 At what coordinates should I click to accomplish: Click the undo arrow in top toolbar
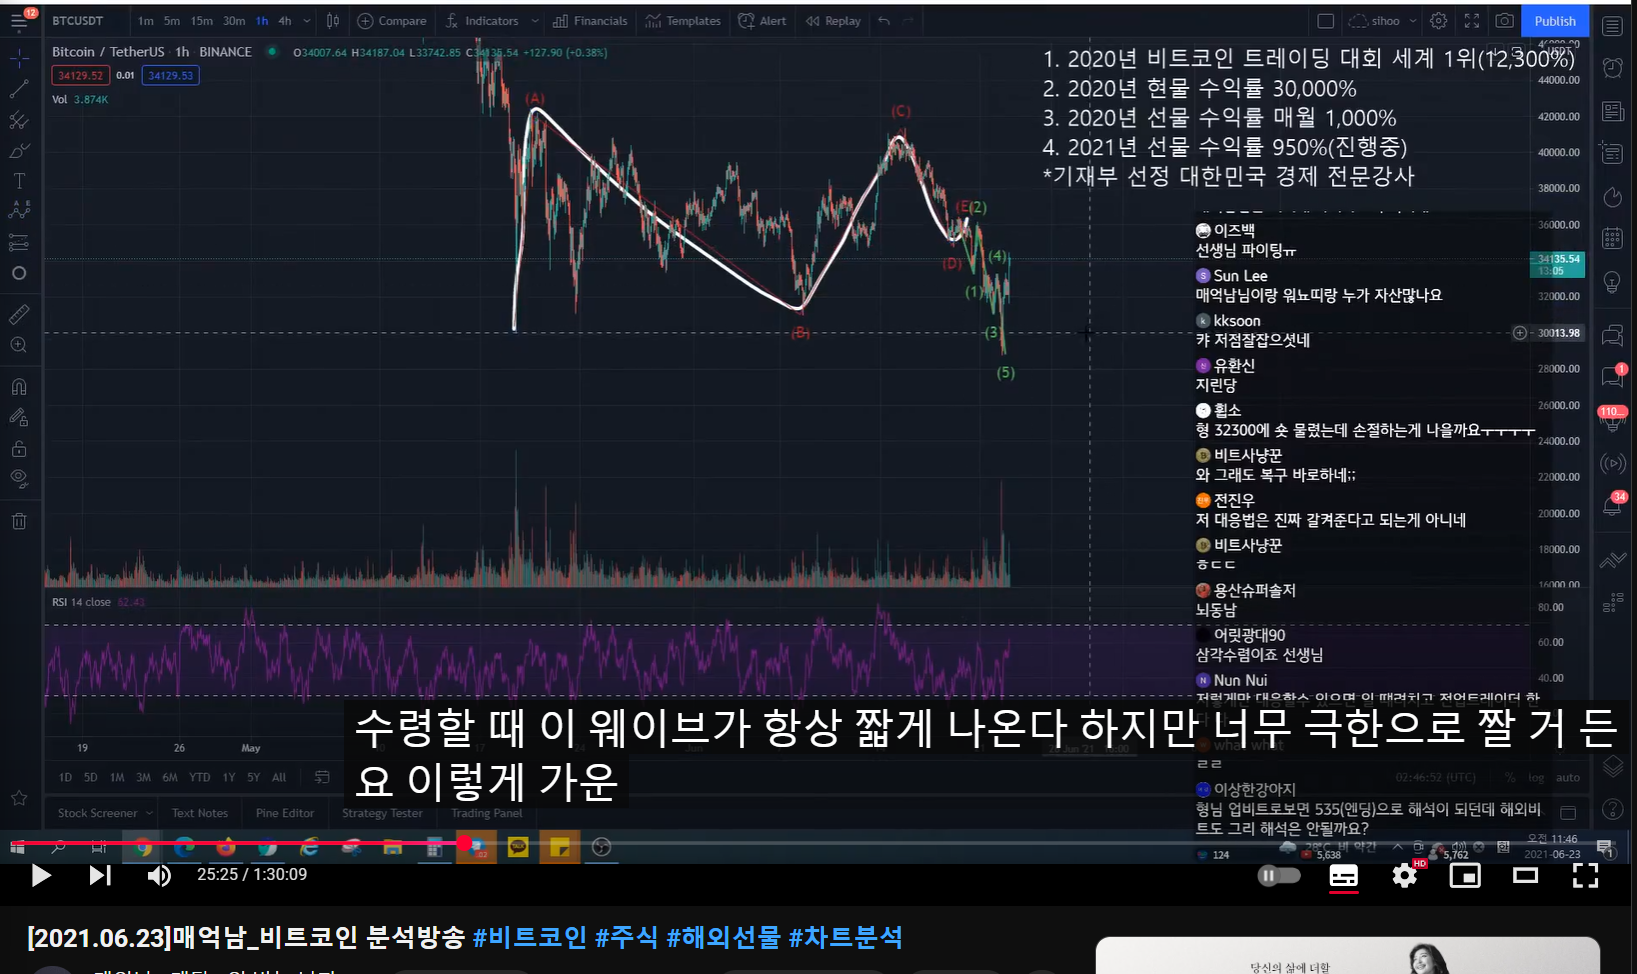point(884,21)
